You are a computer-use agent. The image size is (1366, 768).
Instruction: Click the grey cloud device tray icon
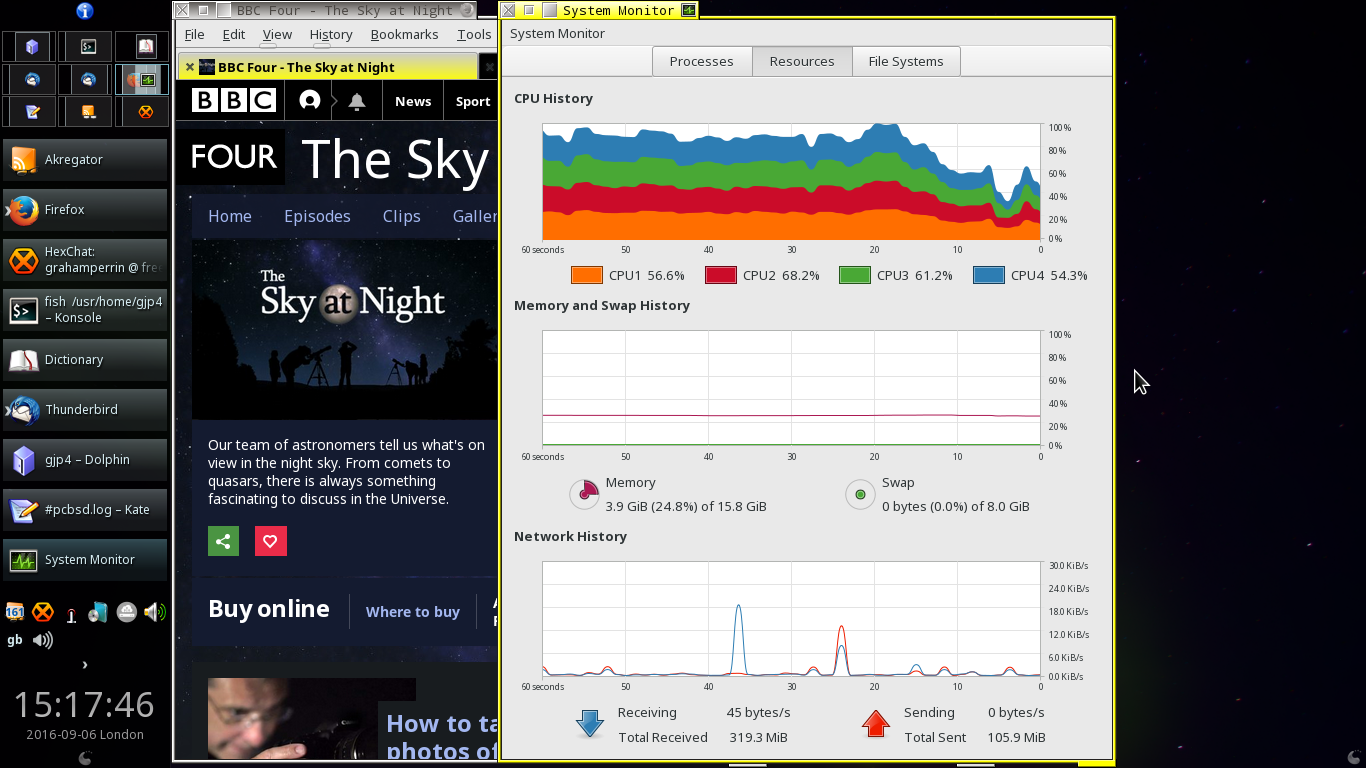[x=126, y=612]
